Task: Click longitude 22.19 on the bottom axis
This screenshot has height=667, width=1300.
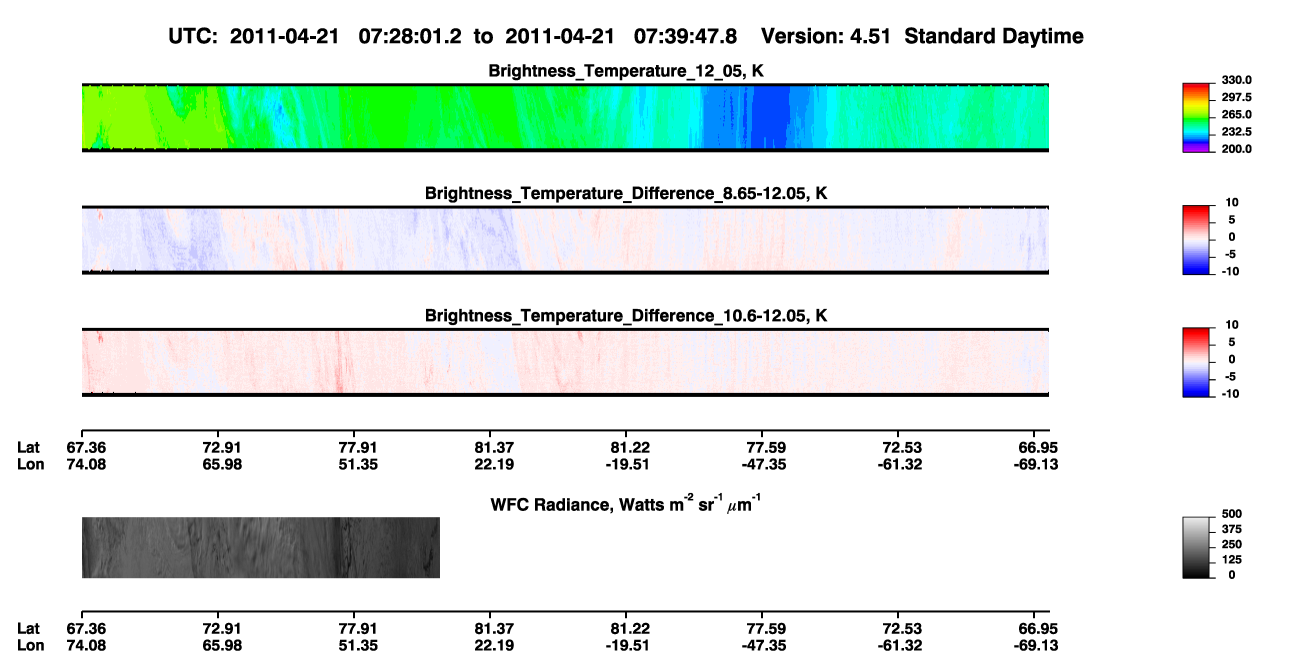Action: coord(494,645)
